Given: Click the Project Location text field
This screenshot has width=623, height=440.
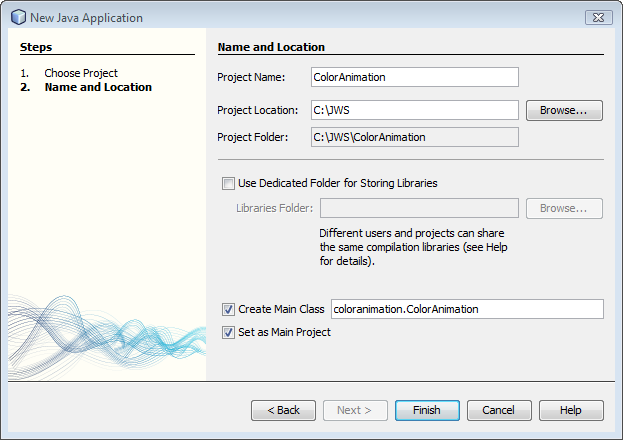Looking at the screenshot, I should click(x=415, y=110).
